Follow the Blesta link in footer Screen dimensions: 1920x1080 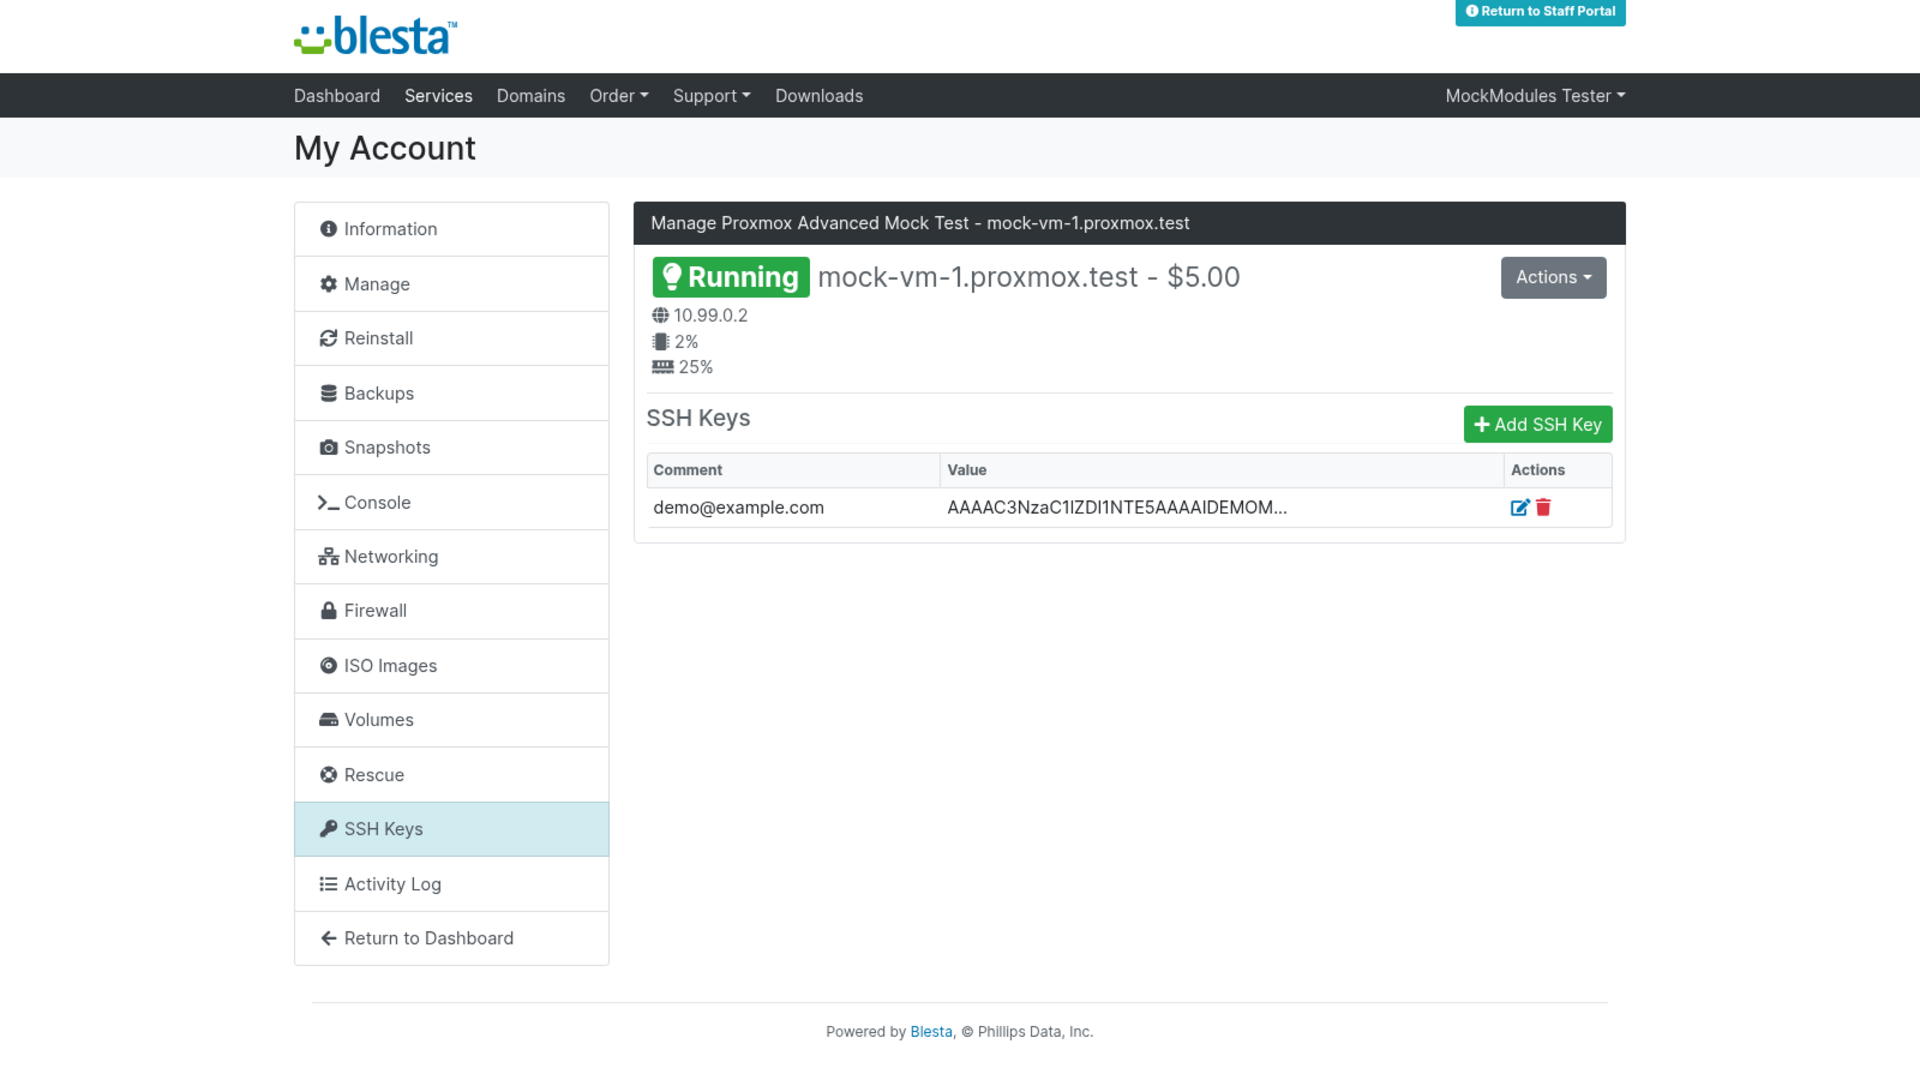tap(930, 1032)
